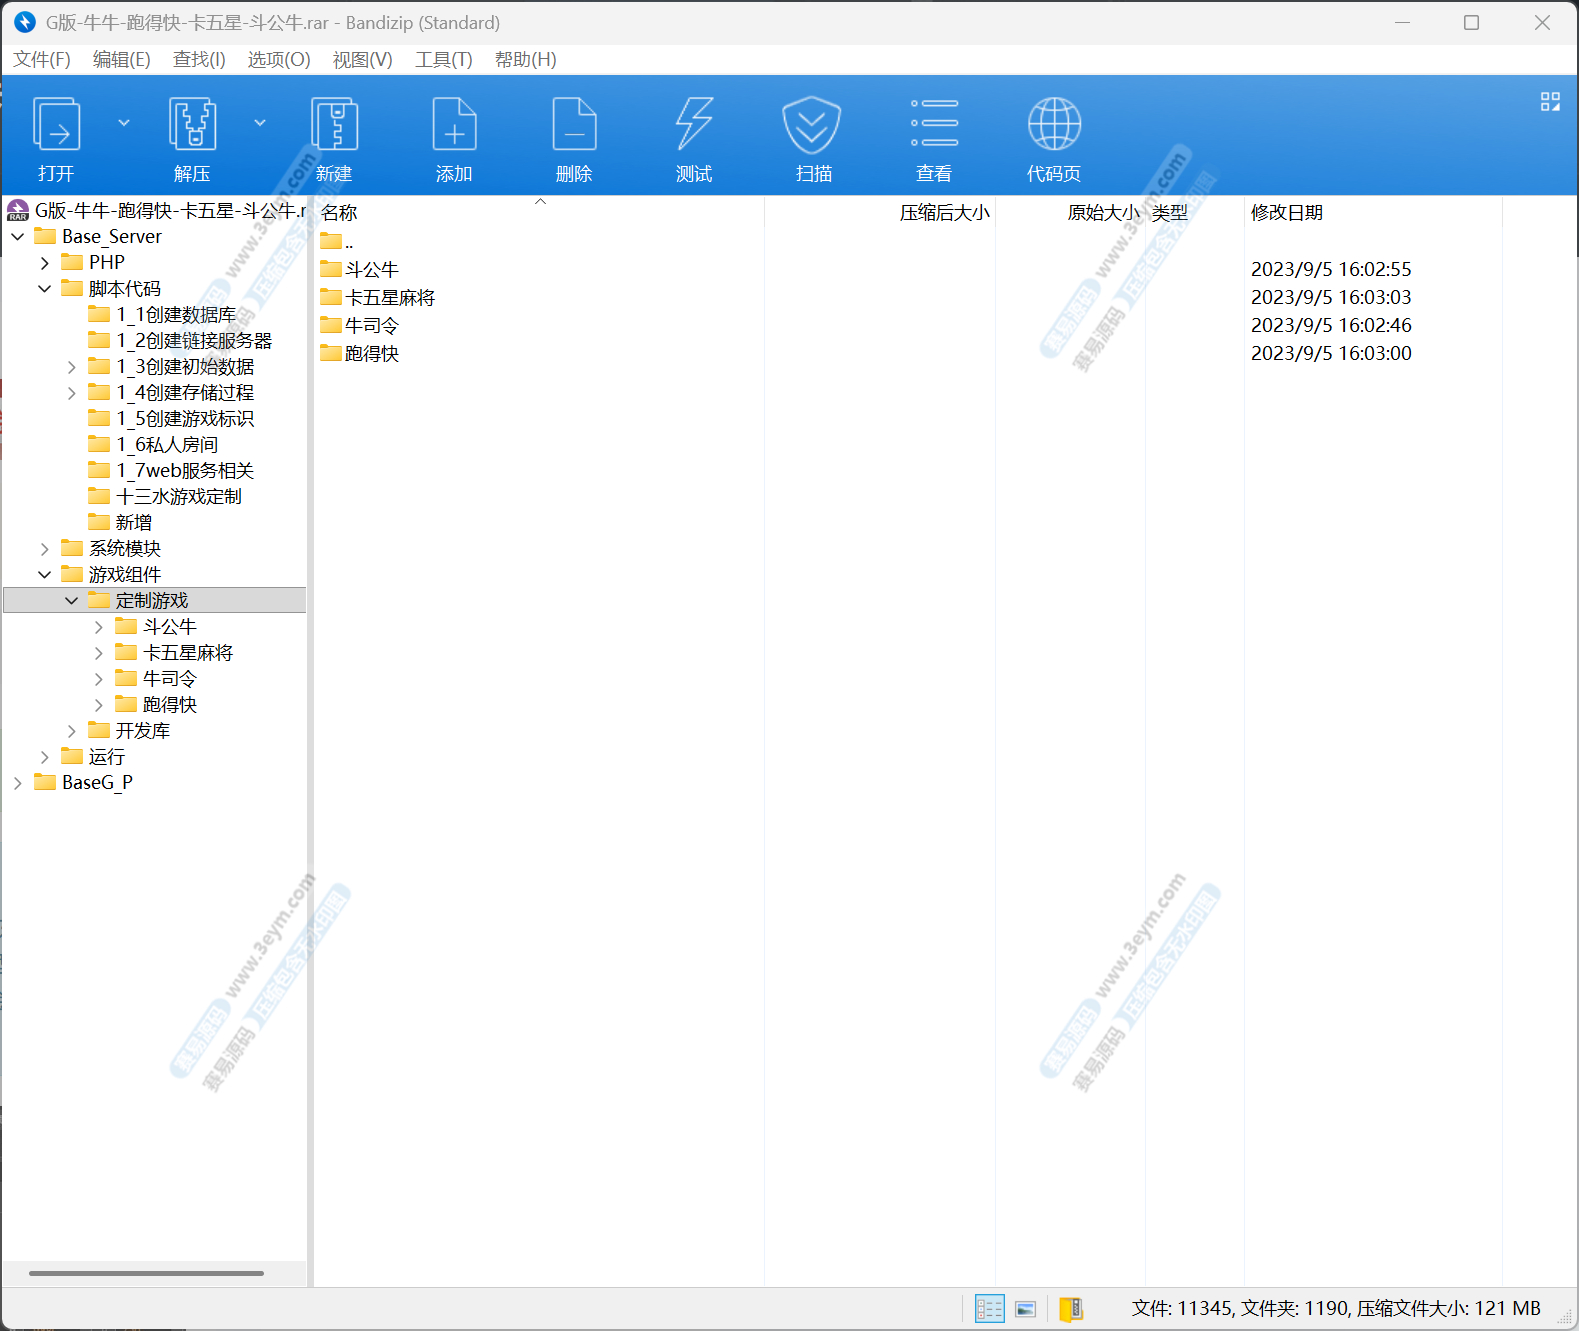The image size is (1579, 1331).
Task: Run the Test (测试) archive tool
Action: point(694,125)
